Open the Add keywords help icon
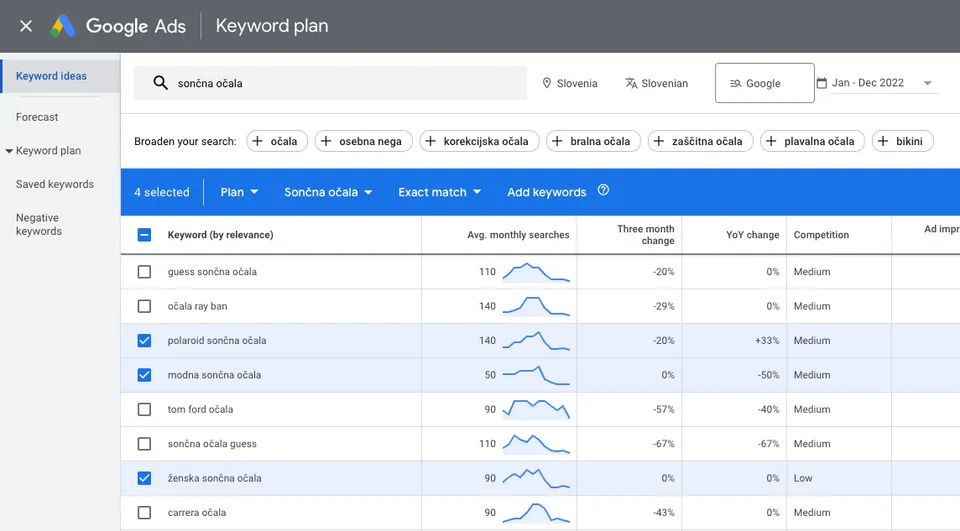This screenshot has width=960, height=531. [x=603, y=190]
